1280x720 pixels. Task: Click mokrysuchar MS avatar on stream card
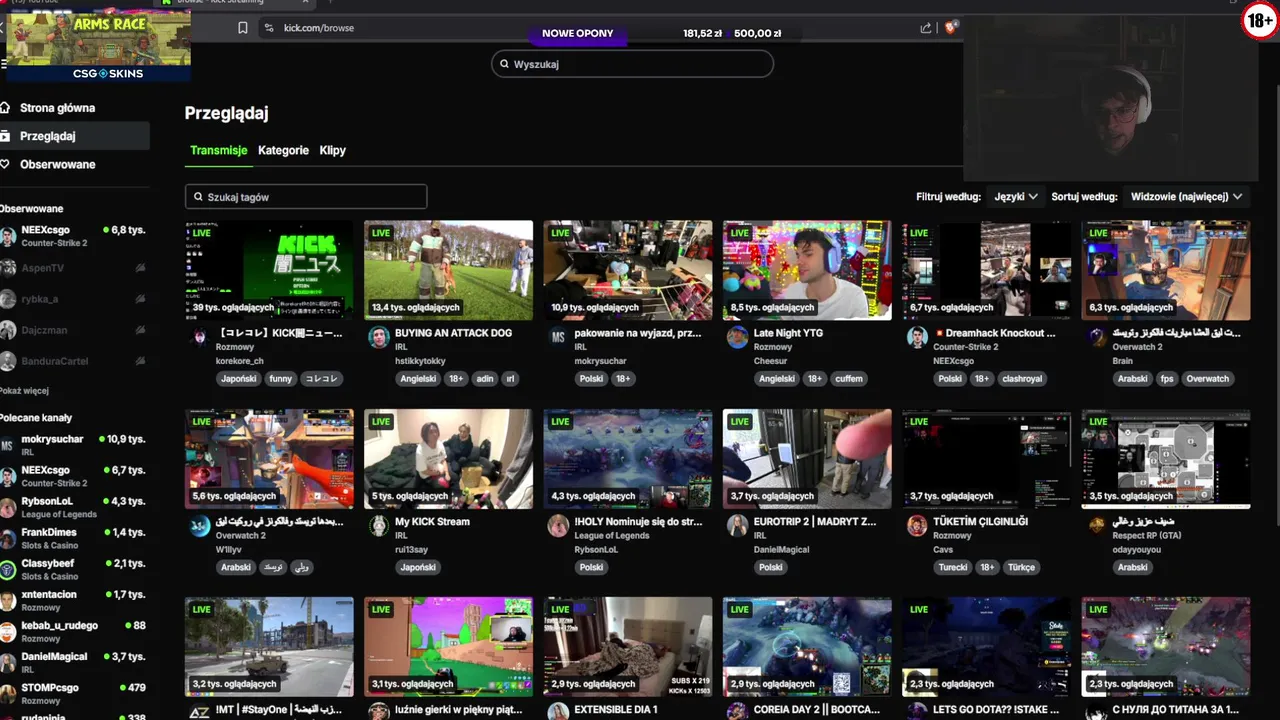pyautogui.click(x=558, y=337)
